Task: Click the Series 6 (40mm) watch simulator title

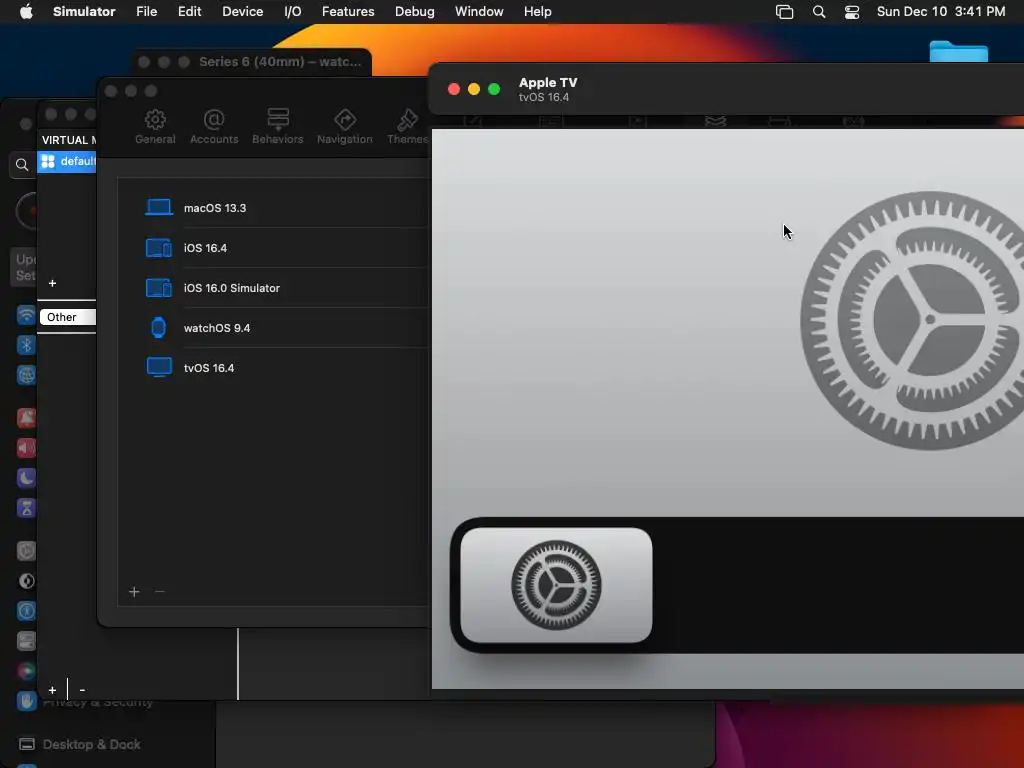Action: [280, 61]
